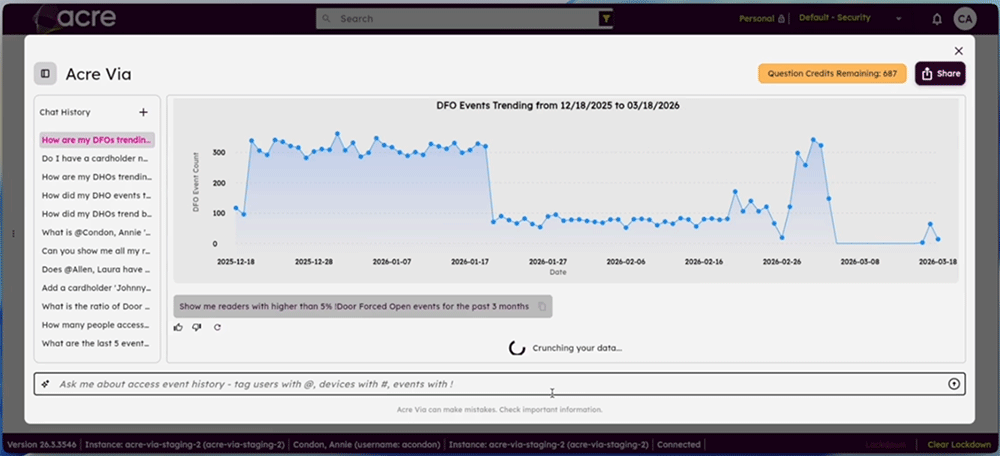Open 'Does @Allen, Laura have' chat history item
The width and height of the screenshot is (1000, 456).
tap(97, 269)
